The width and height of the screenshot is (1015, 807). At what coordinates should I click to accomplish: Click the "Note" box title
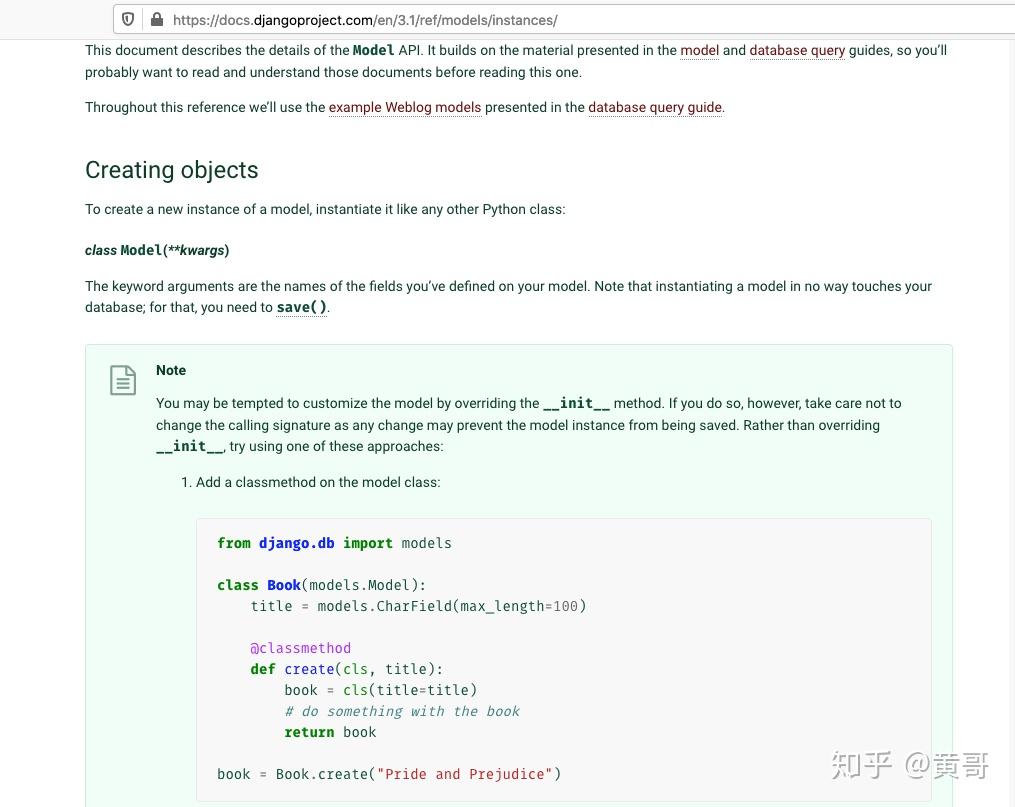[x=171, y=370]
